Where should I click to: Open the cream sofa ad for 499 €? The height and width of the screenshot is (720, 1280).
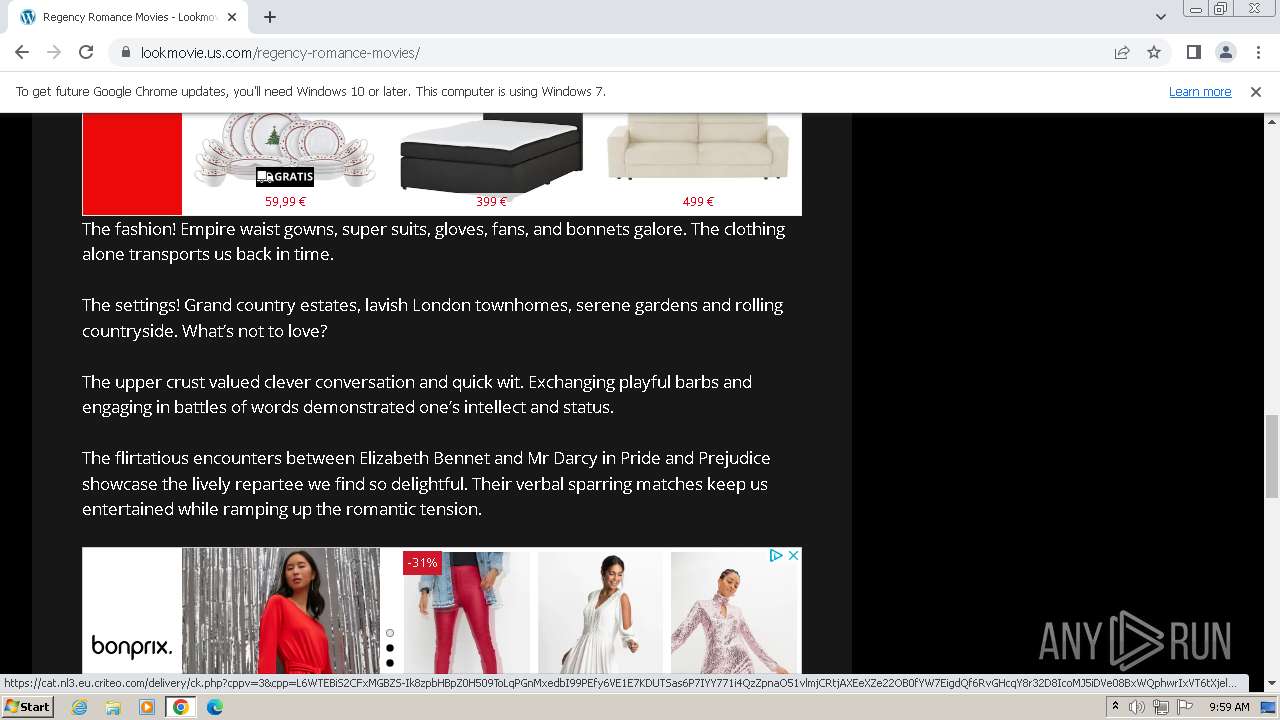tap(698, 162)
